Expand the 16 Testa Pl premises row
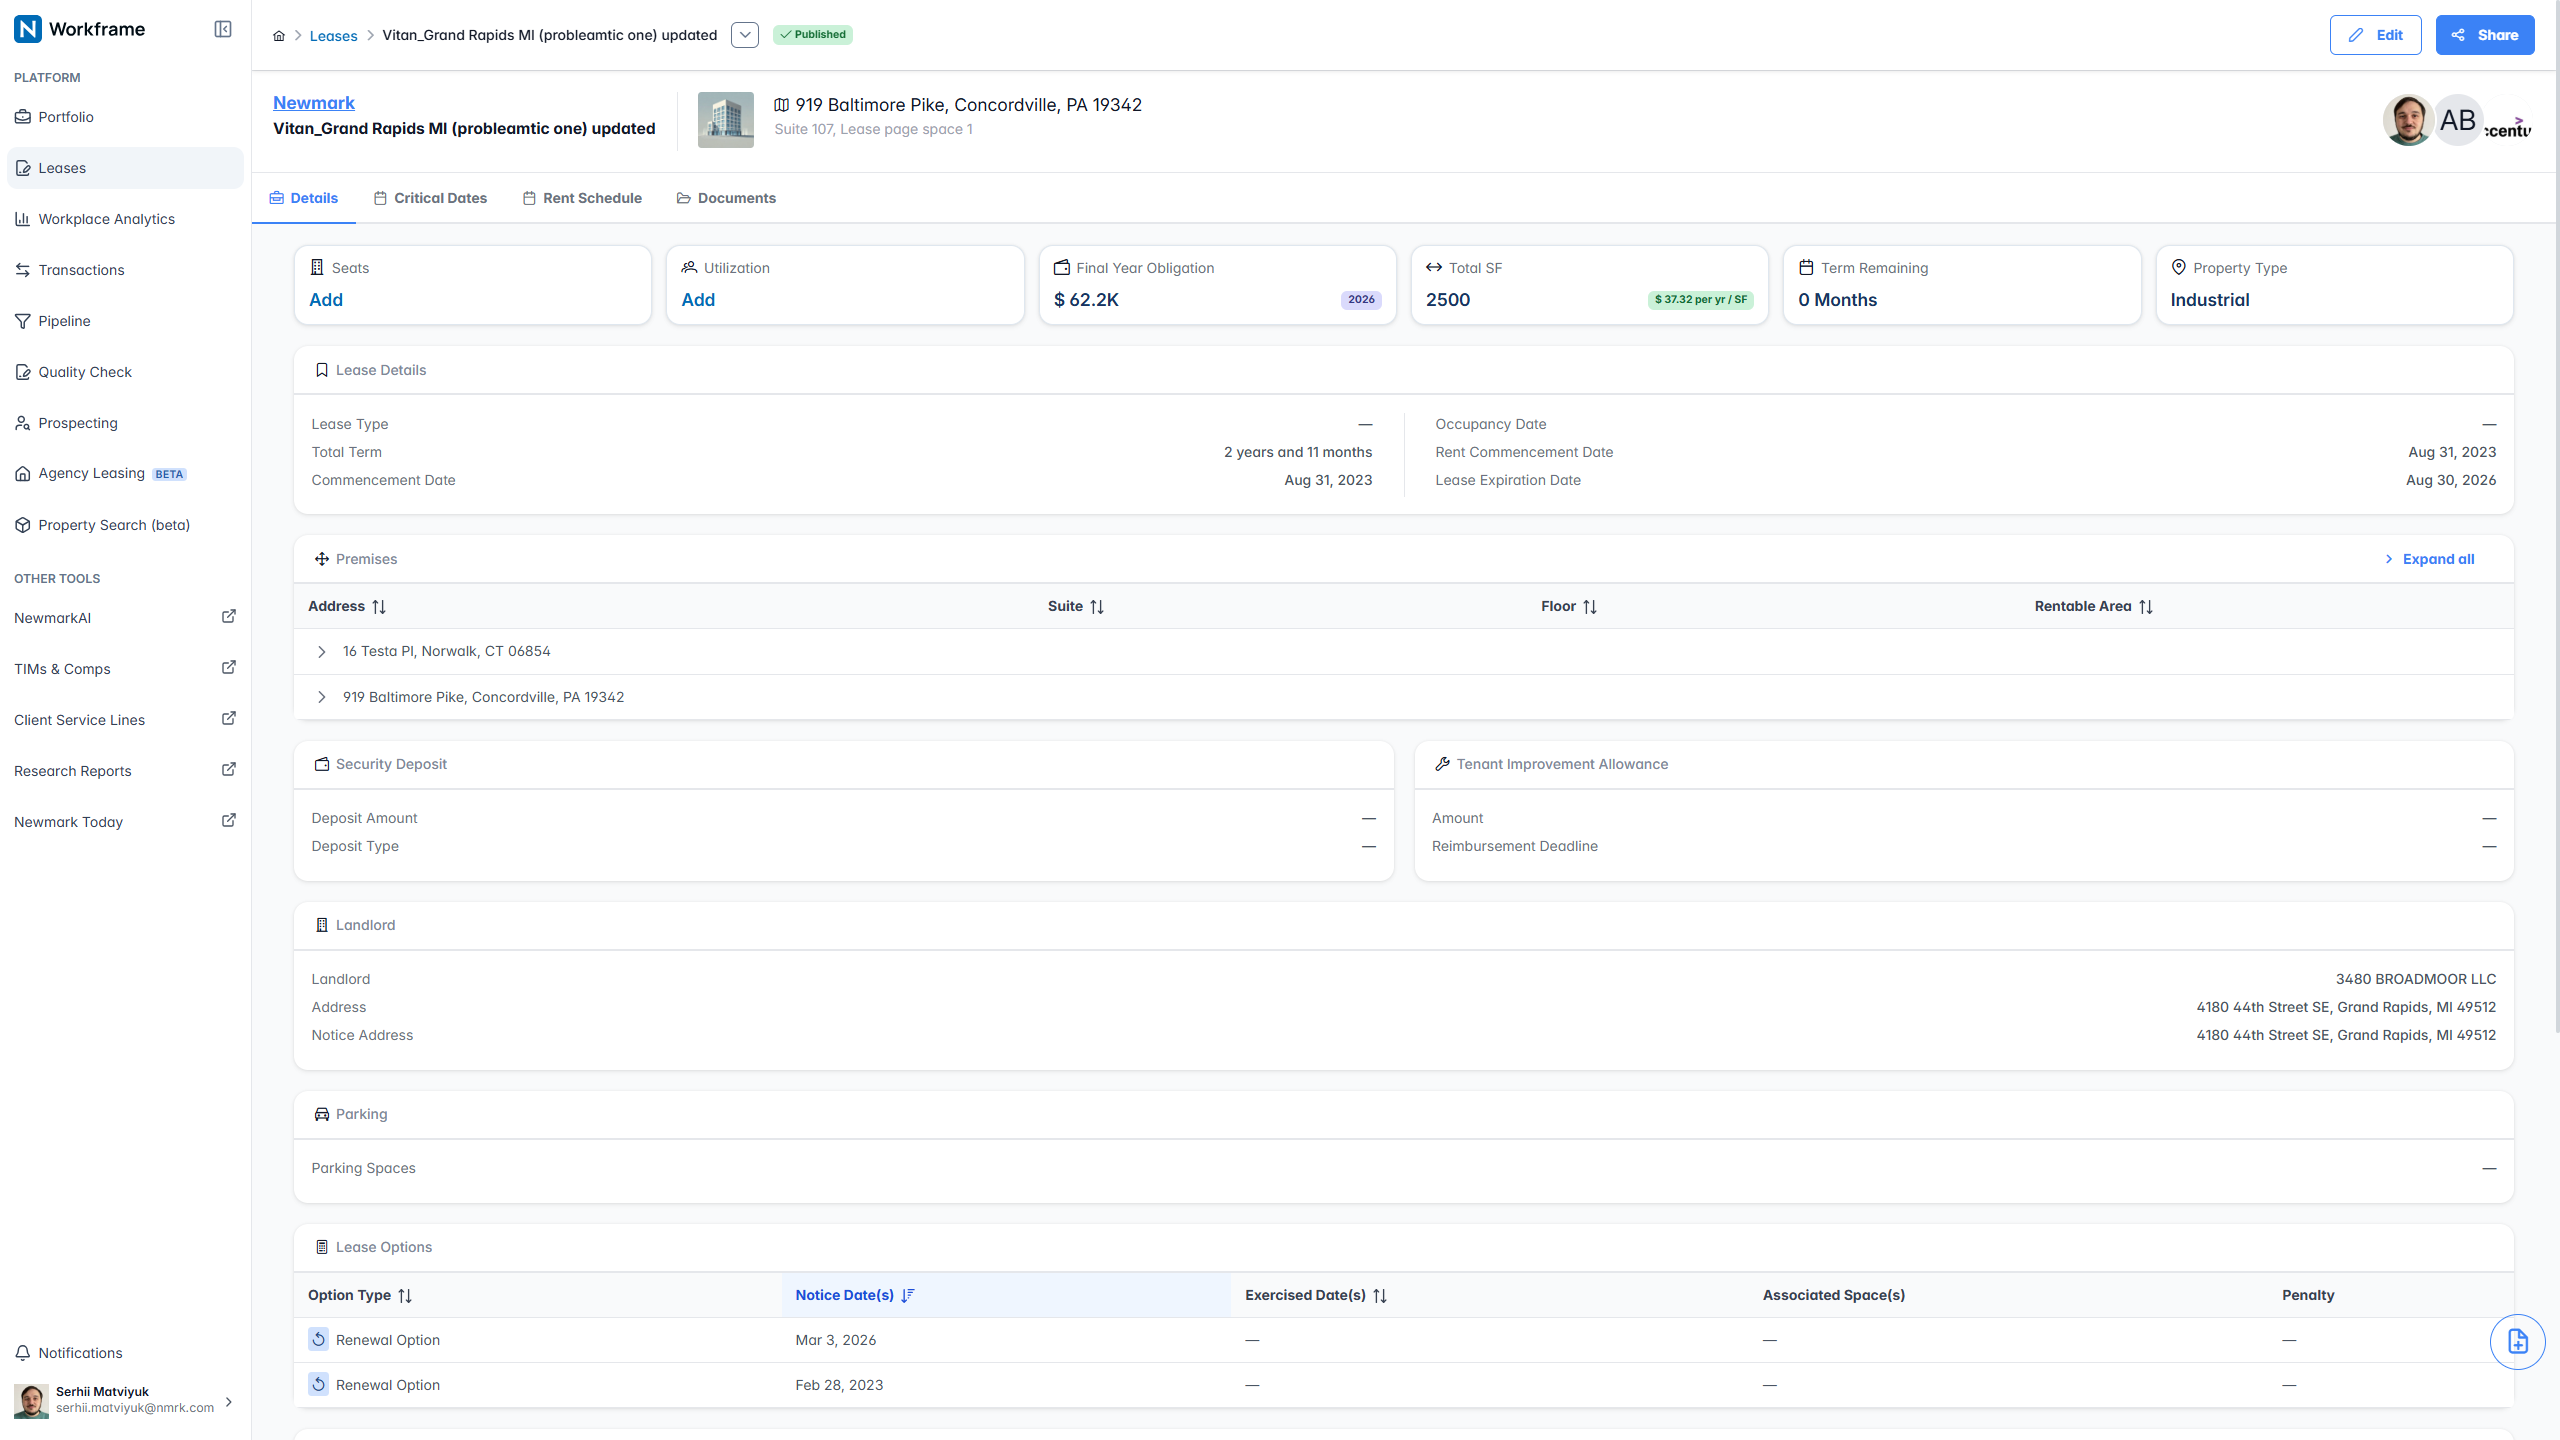Screen dimensions: 2560x1440 (x=321, y=652)
